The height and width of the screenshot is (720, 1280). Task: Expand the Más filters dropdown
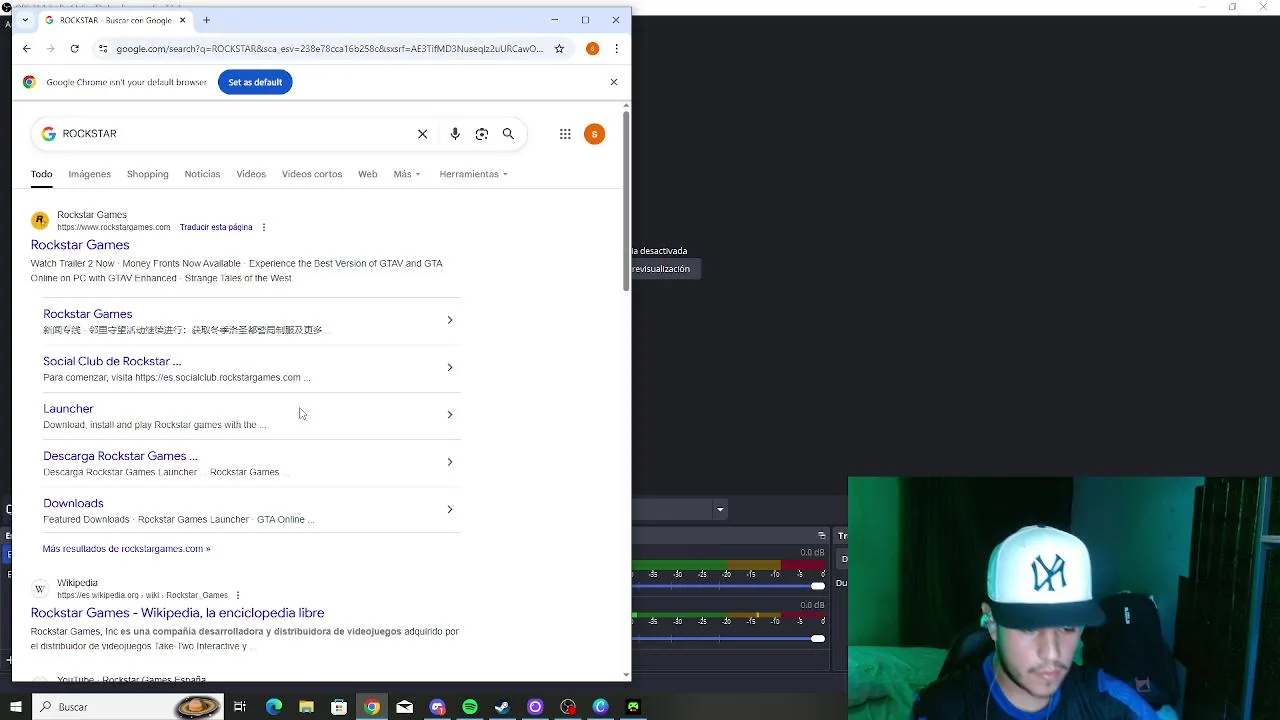click(406, 174)
